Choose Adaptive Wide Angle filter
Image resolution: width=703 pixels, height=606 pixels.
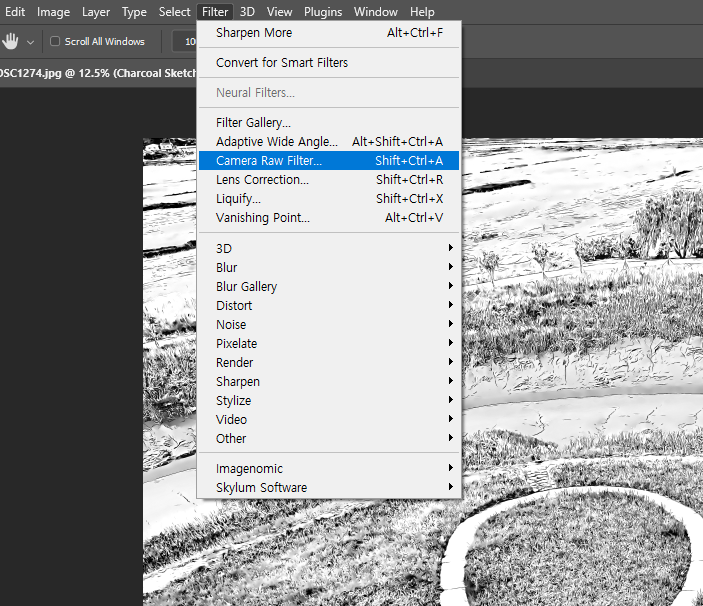coord(329,142)
